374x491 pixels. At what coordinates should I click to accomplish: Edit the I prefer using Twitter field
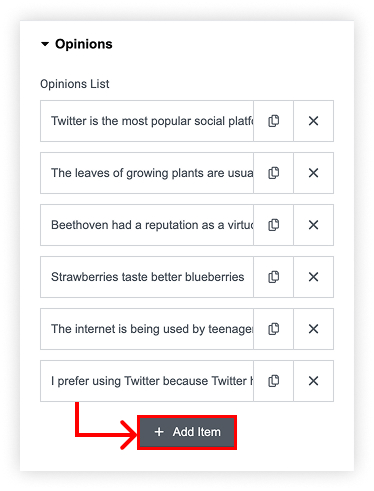tap(147, 381)
